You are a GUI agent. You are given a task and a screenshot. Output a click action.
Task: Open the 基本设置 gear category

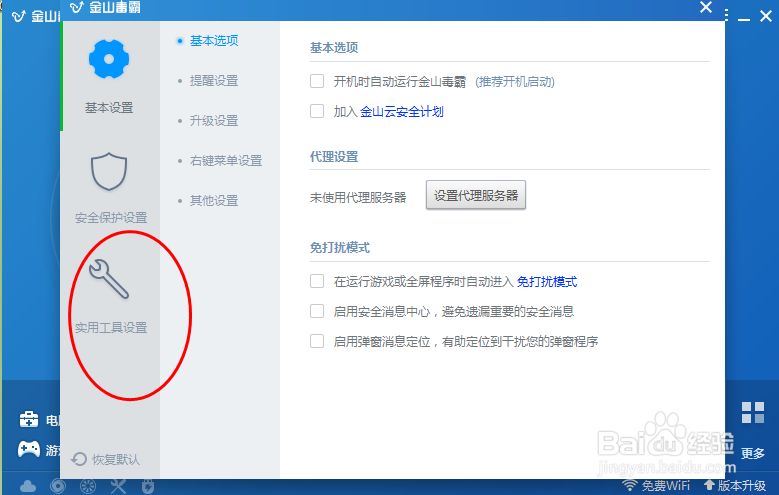109,76
